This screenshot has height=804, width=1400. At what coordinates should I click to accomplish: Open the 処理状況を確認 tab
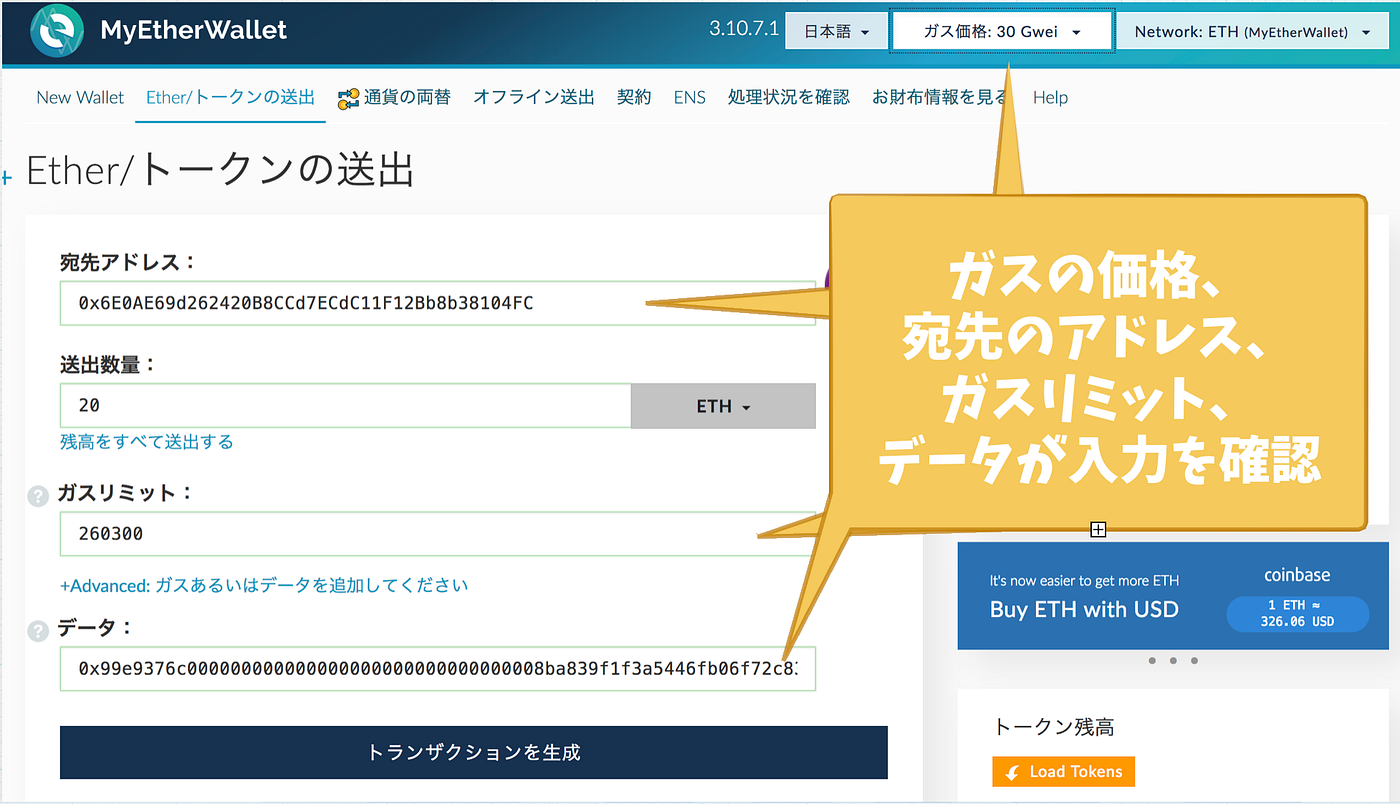[x=789, y=97]
